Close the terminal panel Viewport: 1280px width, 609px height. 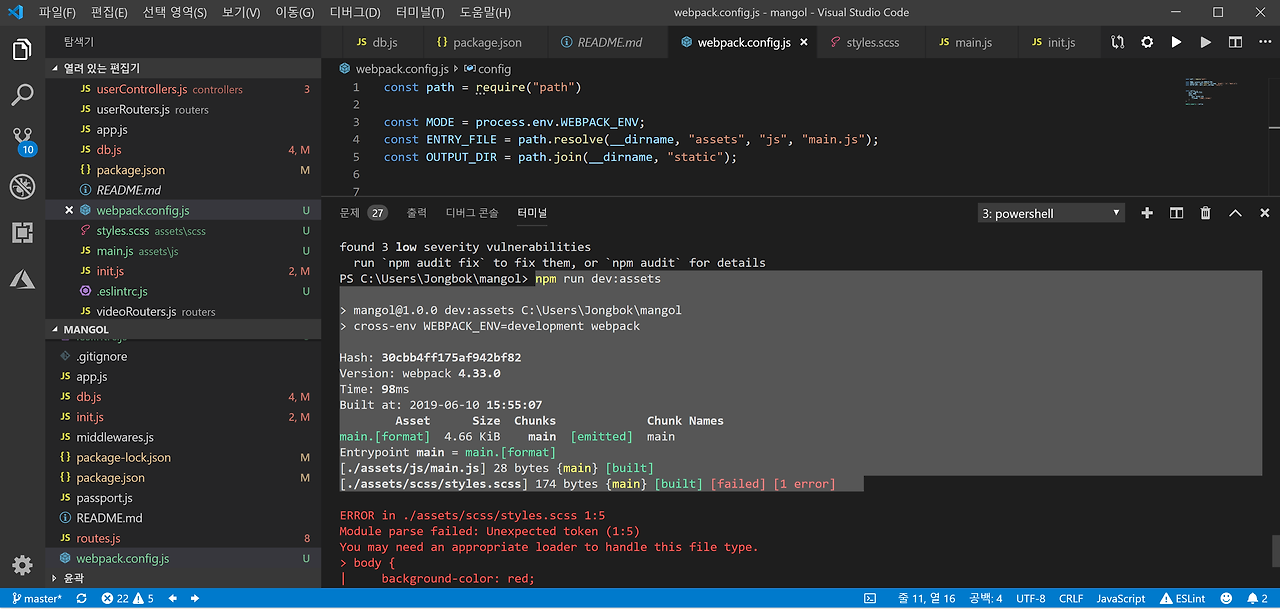click(1264, 213)
